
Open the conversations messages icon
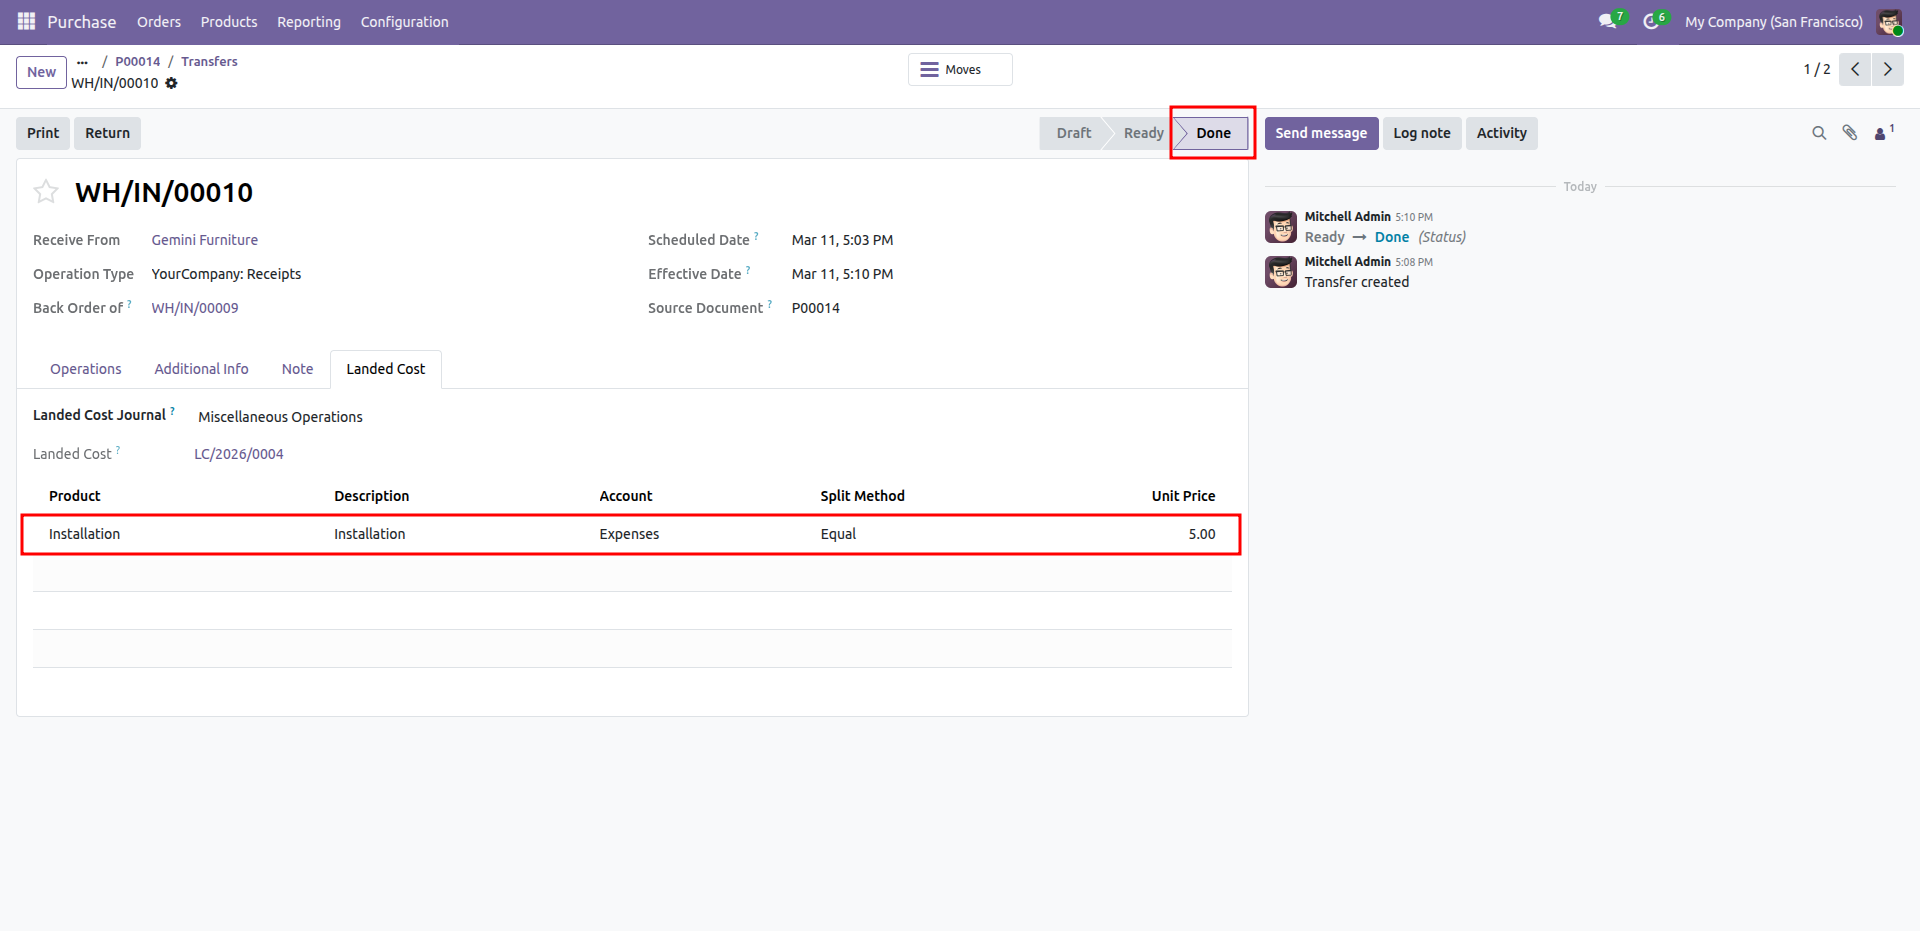(1607, 21)
